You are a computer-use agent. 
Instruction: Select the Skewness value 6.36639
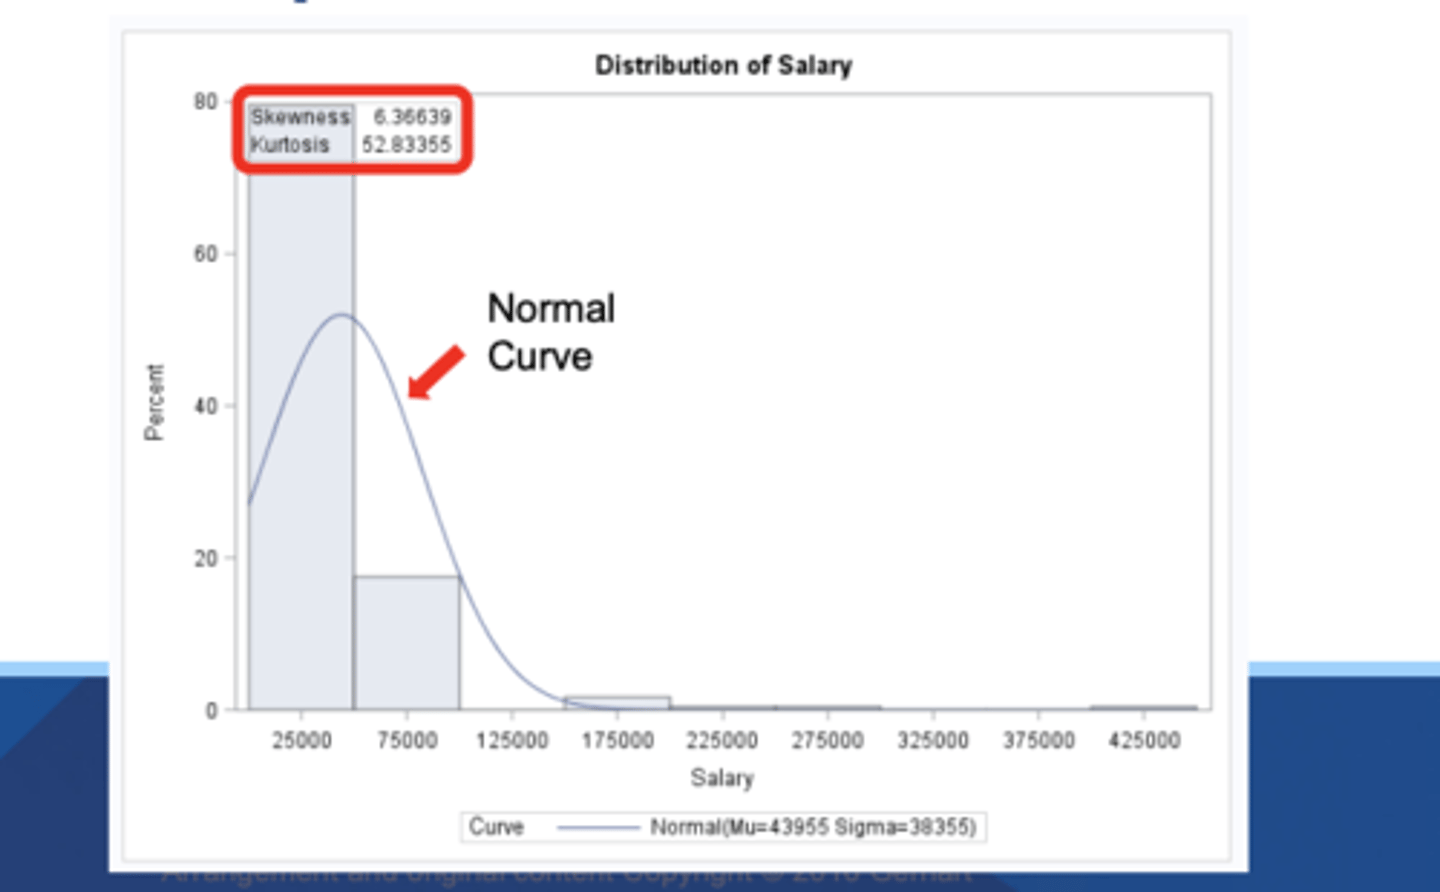click(412, 117)
